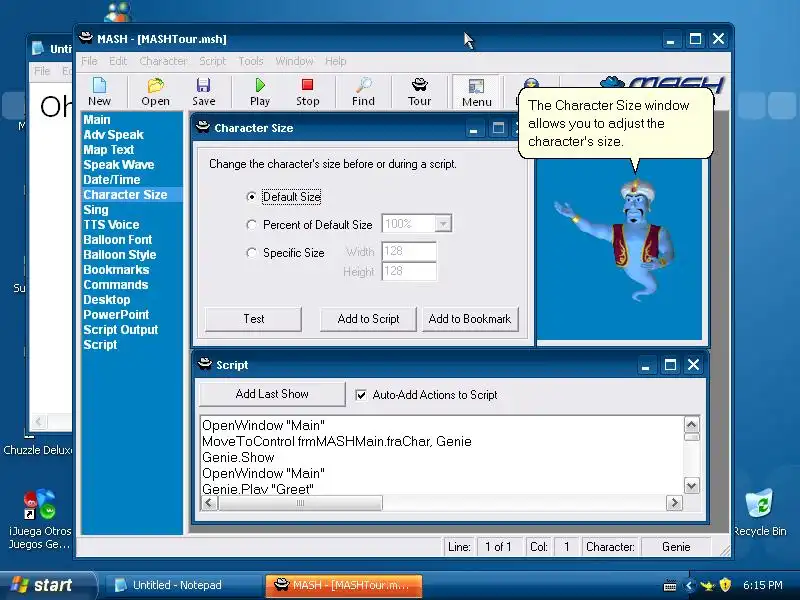Click the Open folder toolbar icon
This screenshot has height=600, width=800.
pos(156,85)
